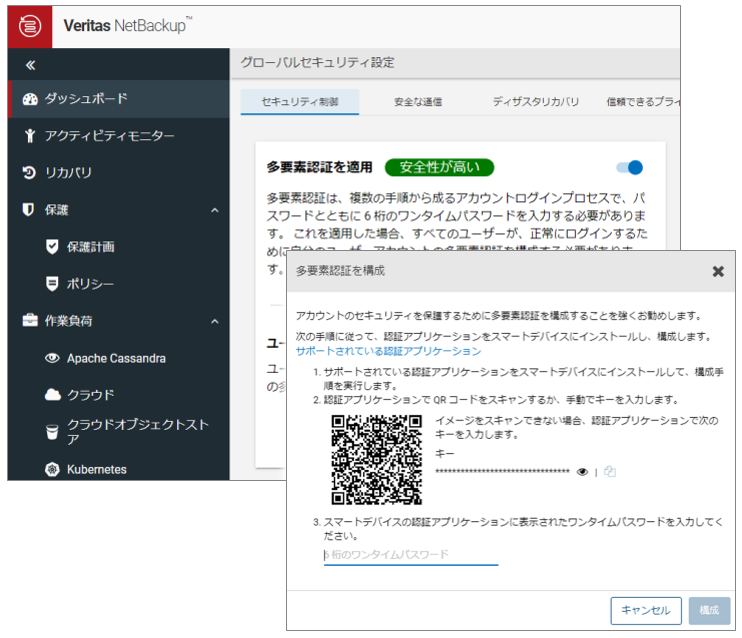This screenshot has height=638, width=742.
Task: Click the キャンセル button
Action: point(646,611)
